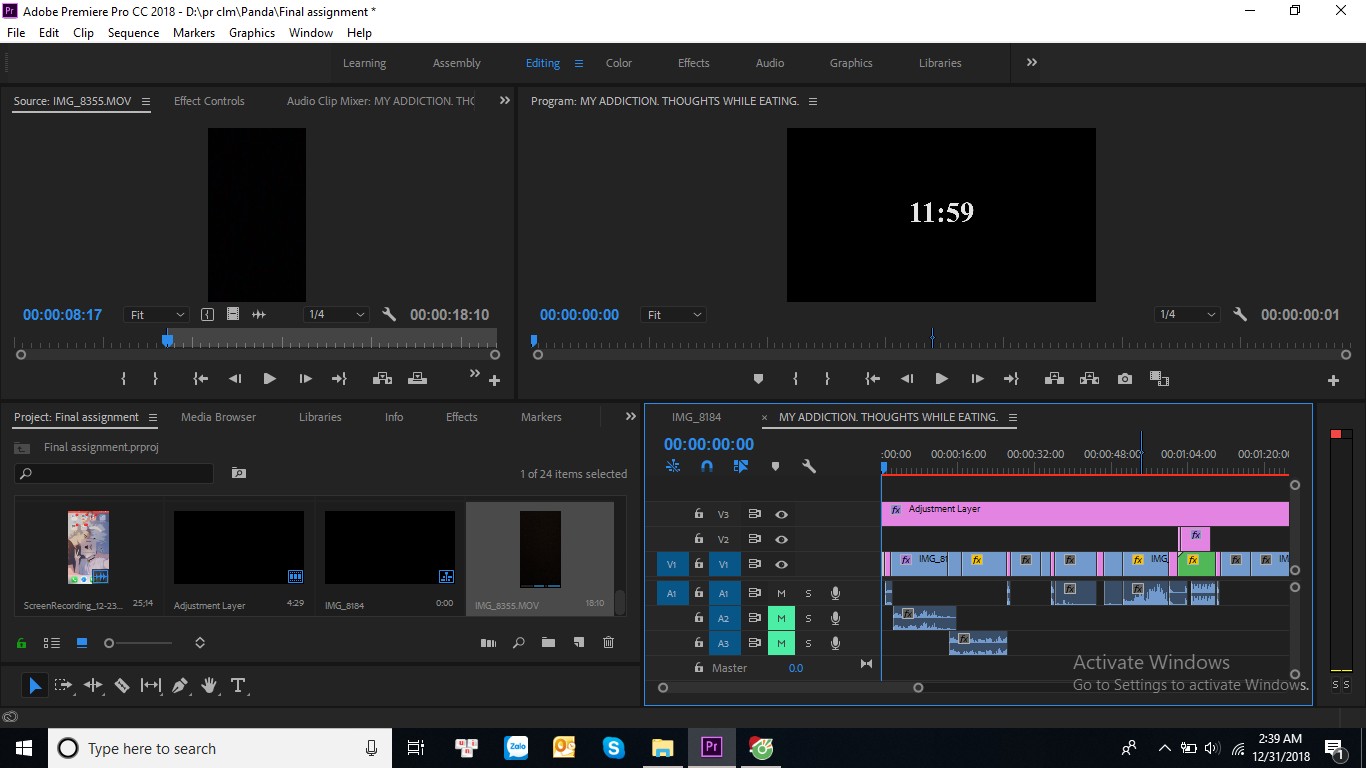Open the Graphics menu
Viewport: 1366px width, 768px height.
[252, 33]
